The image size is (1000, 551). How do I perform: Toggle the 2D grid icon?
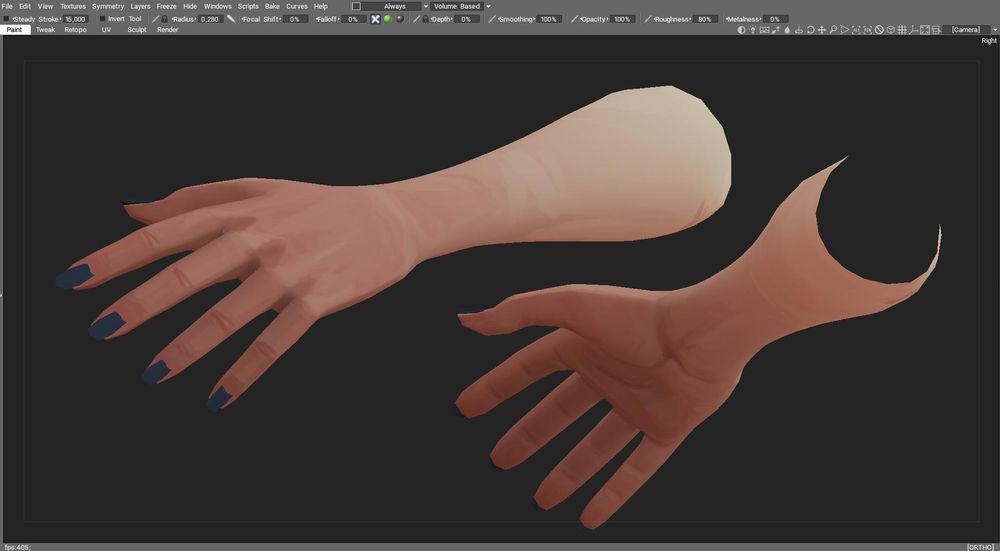point(902,30)
